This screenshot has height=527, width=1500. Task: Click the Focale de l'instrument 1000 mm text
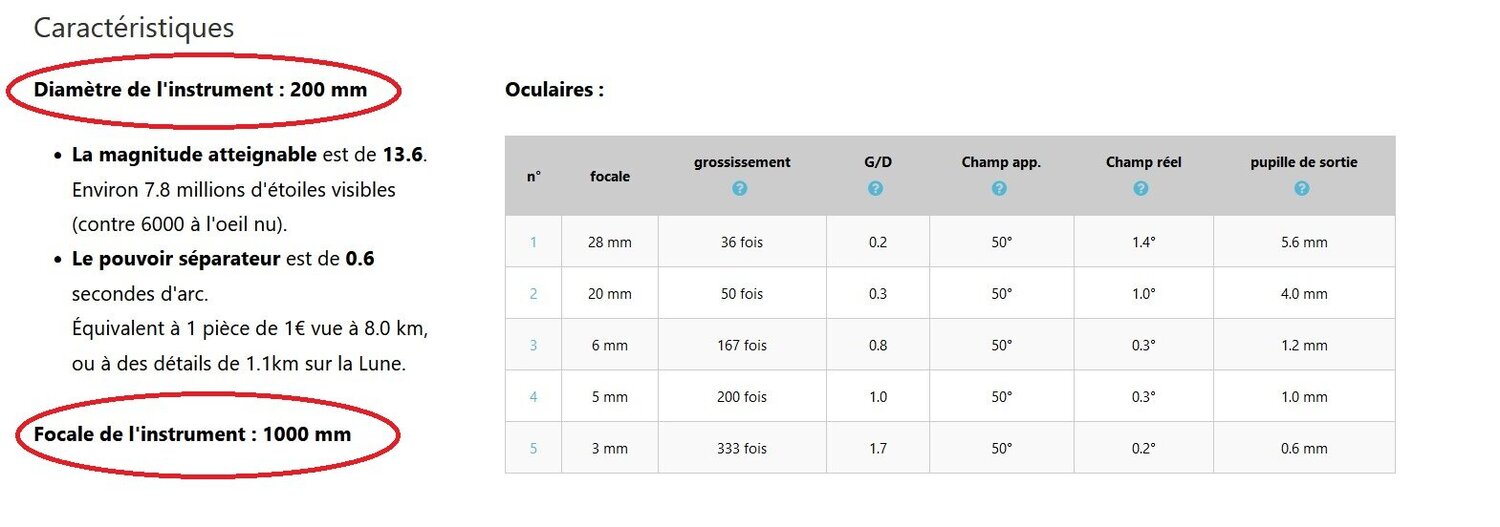click(x=192, y=434)
